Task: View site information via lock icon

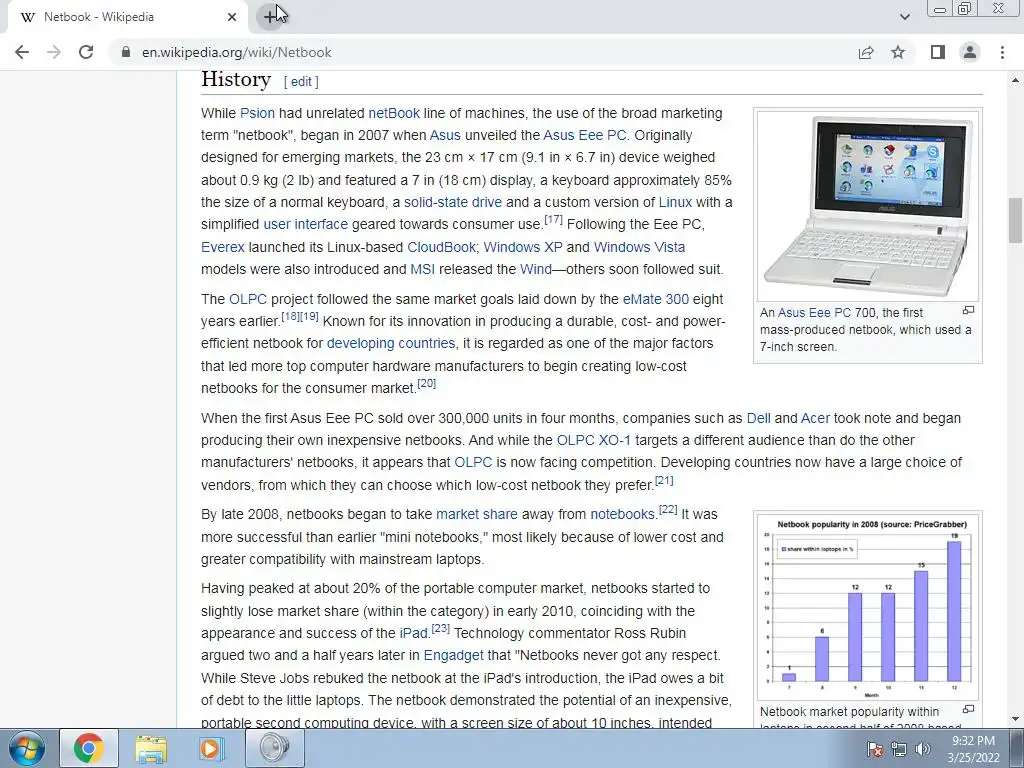Action: click(x=126, y=52)
